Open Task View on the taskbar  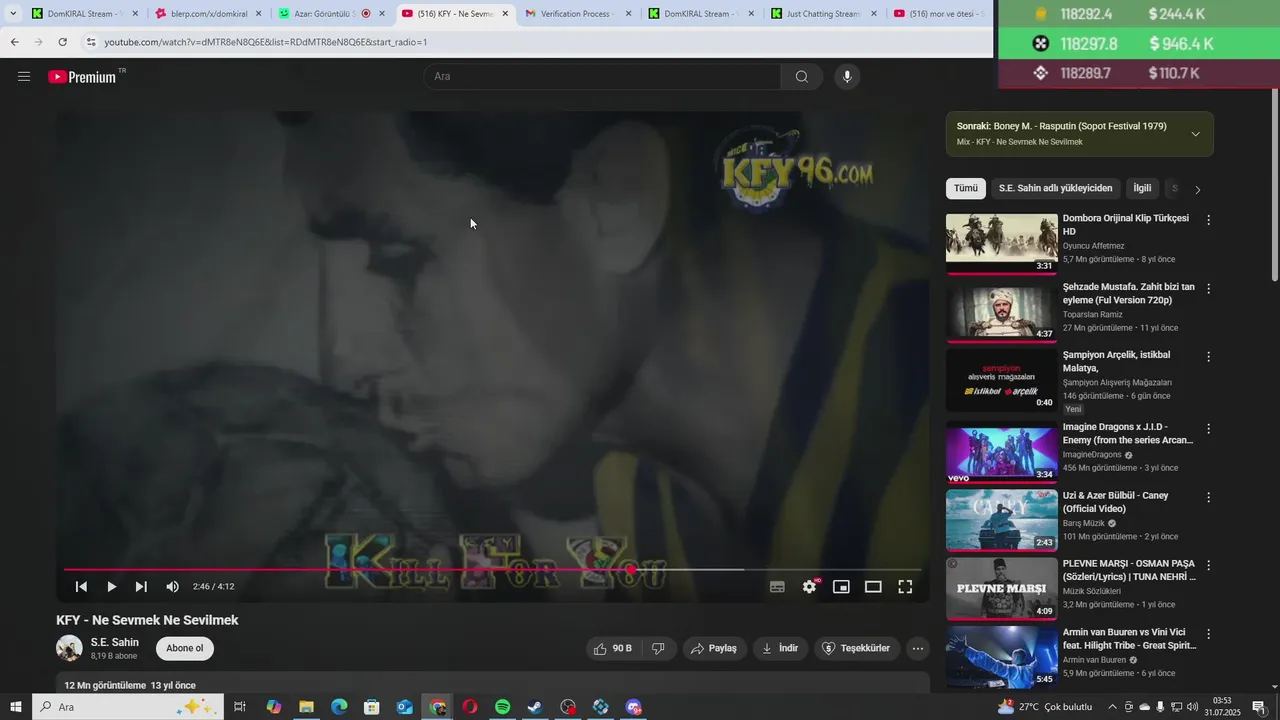coord(240,707)
